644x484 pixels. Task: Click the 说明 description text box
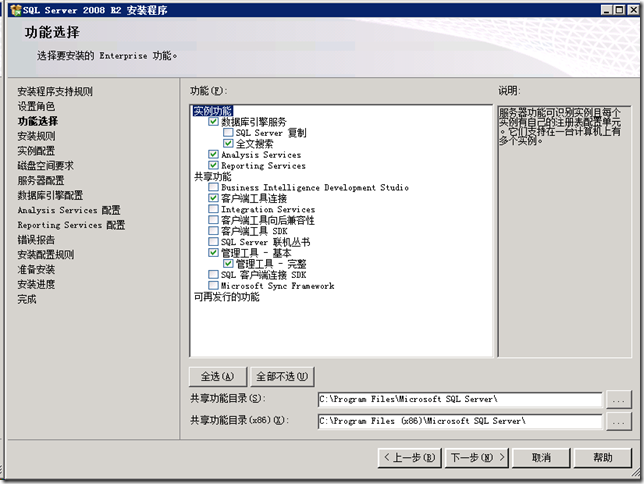click(x=565, y=231)
